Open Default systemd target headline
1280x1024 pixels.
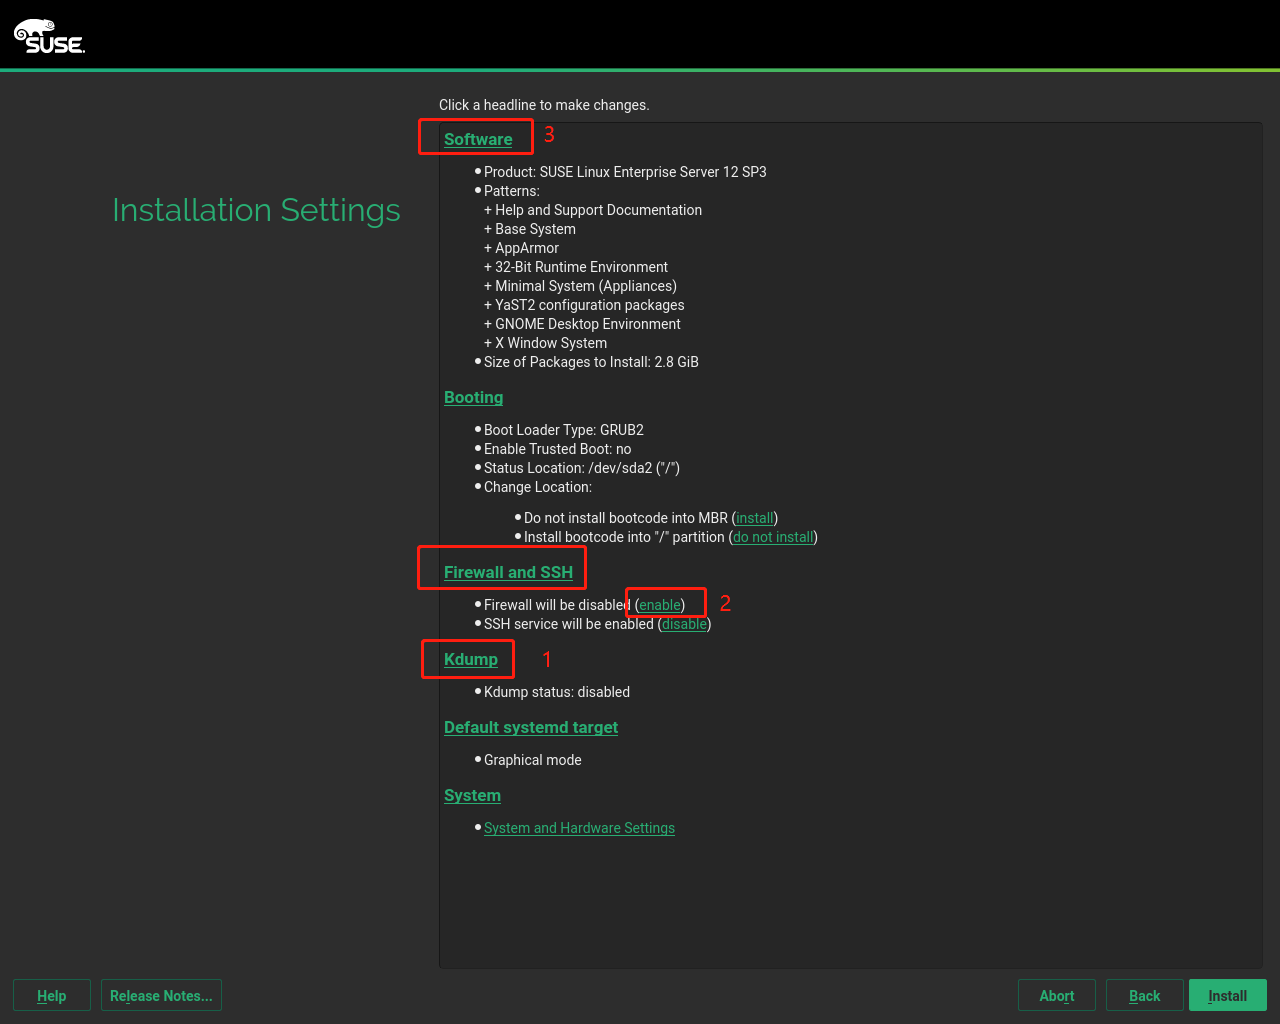point(531,727)
